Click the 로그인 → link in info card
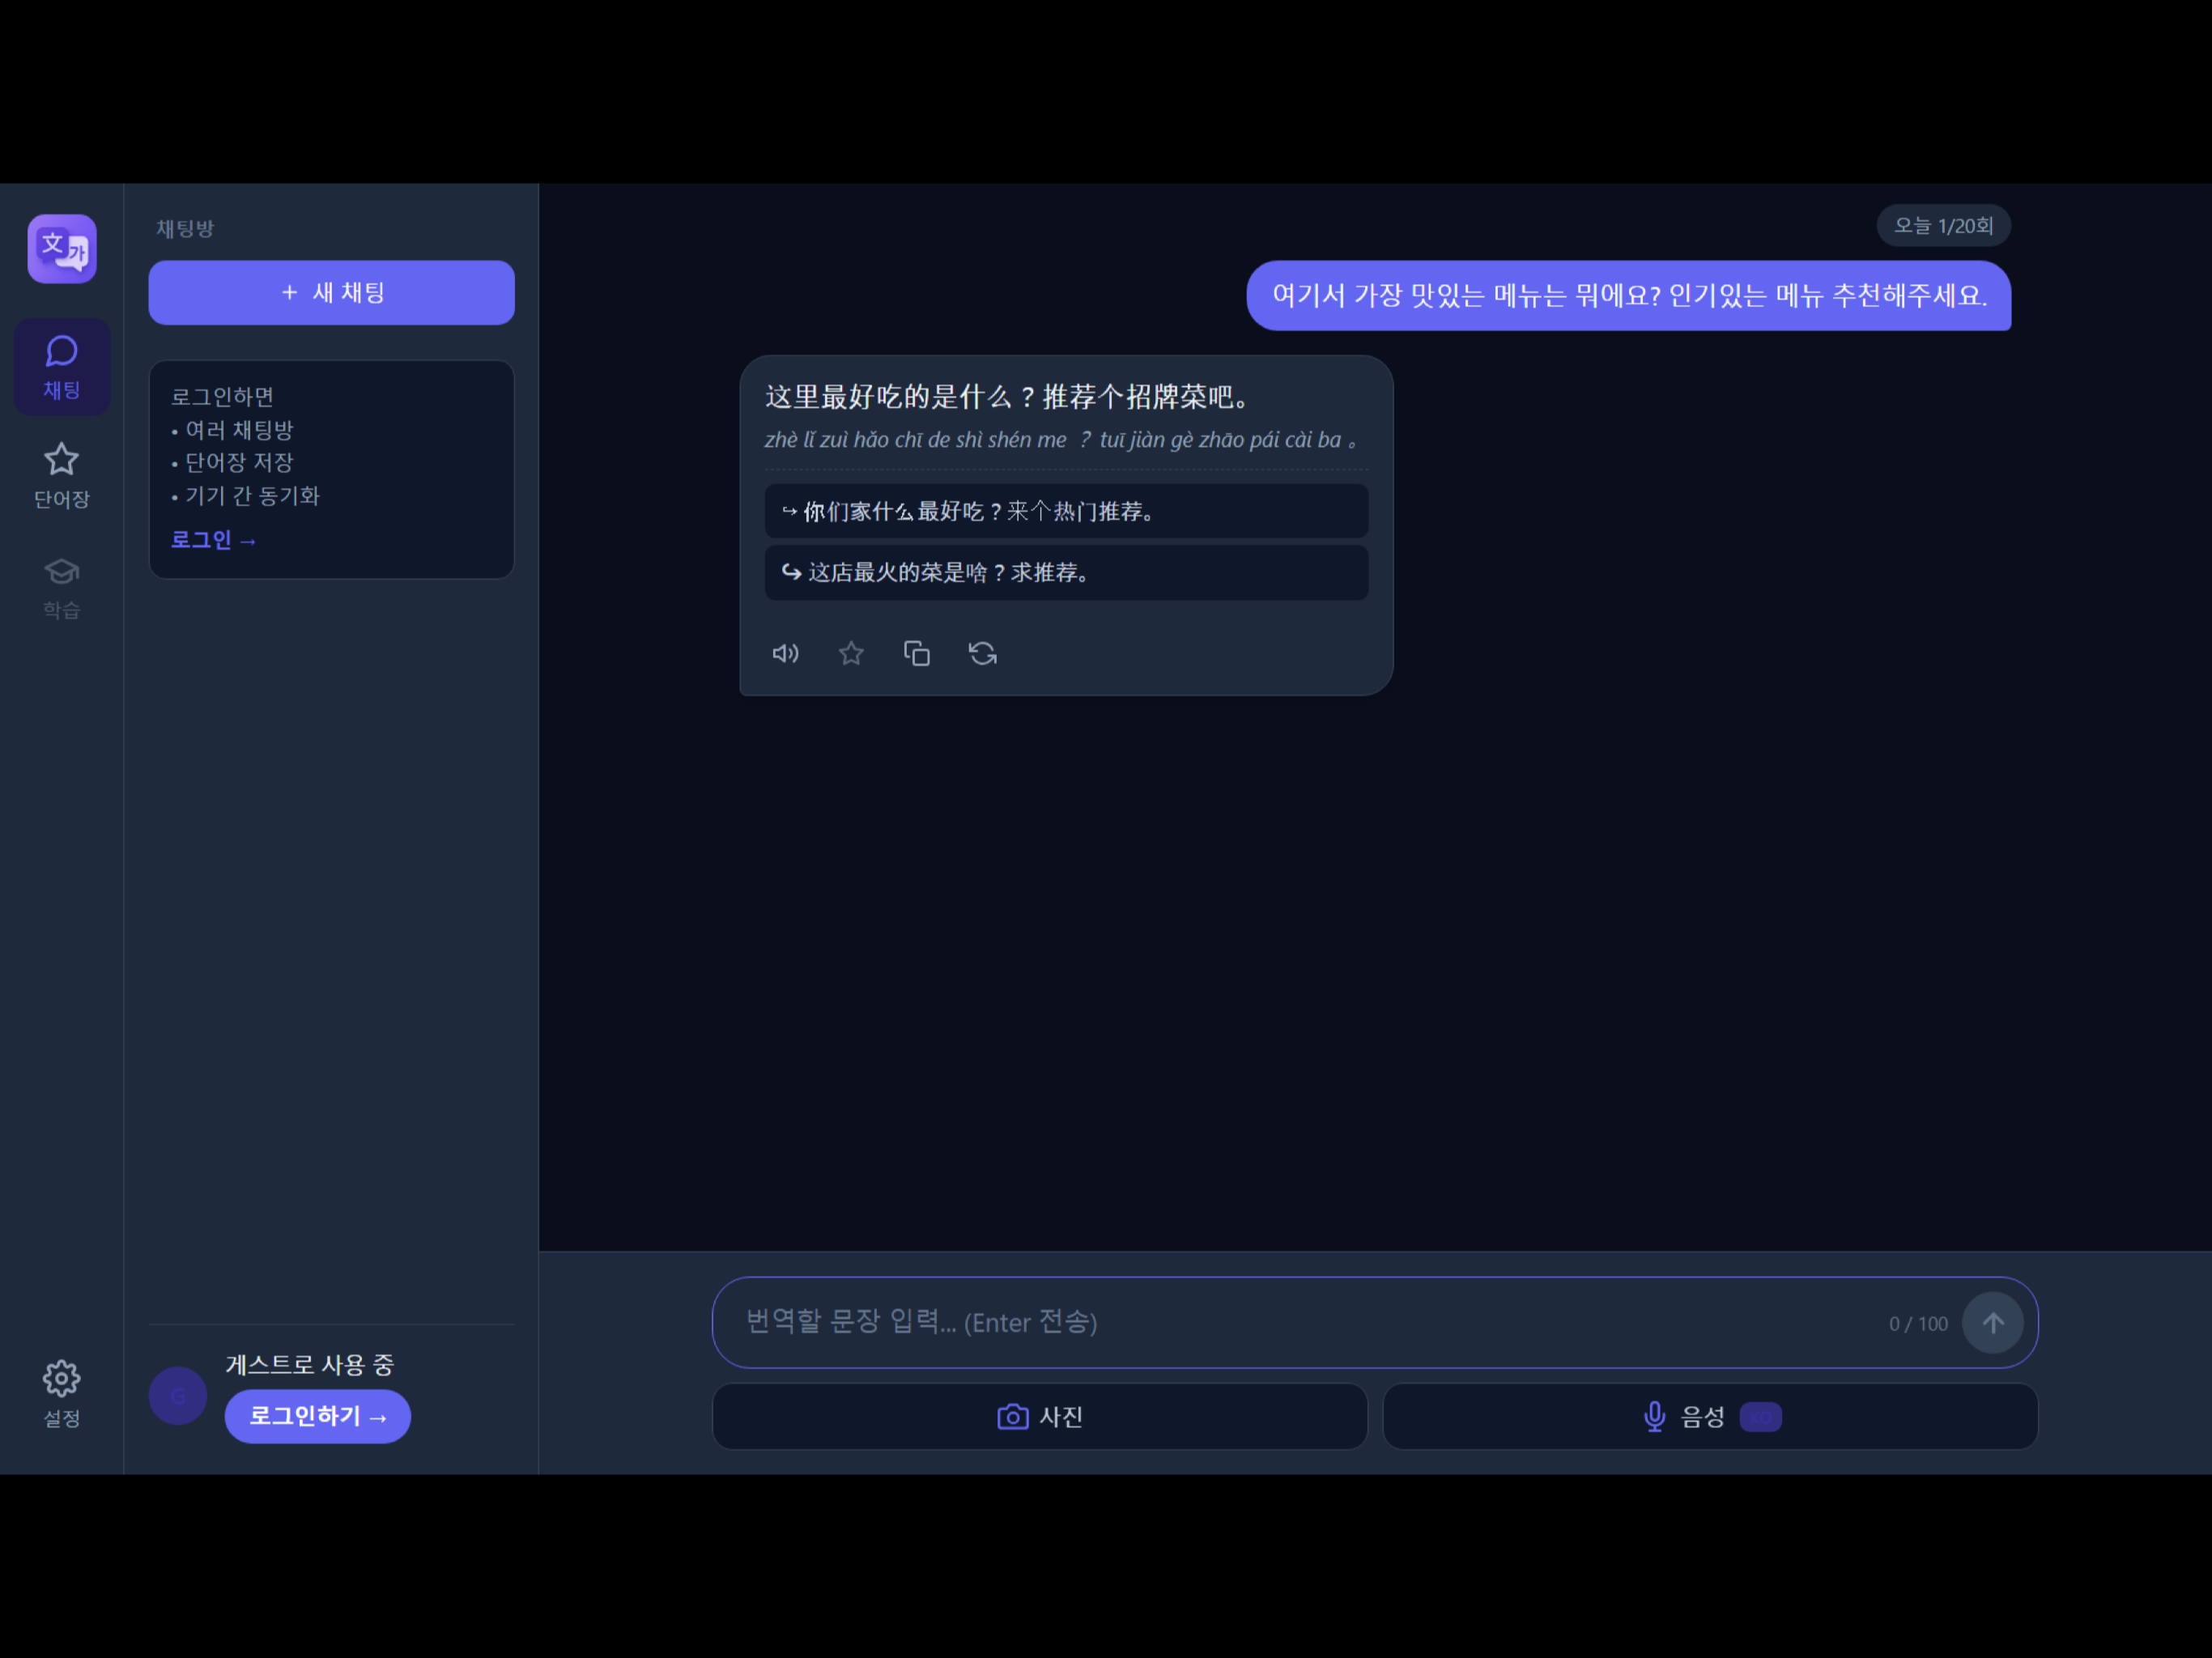Screen dimensions: 2212x1658 point(214,540)
